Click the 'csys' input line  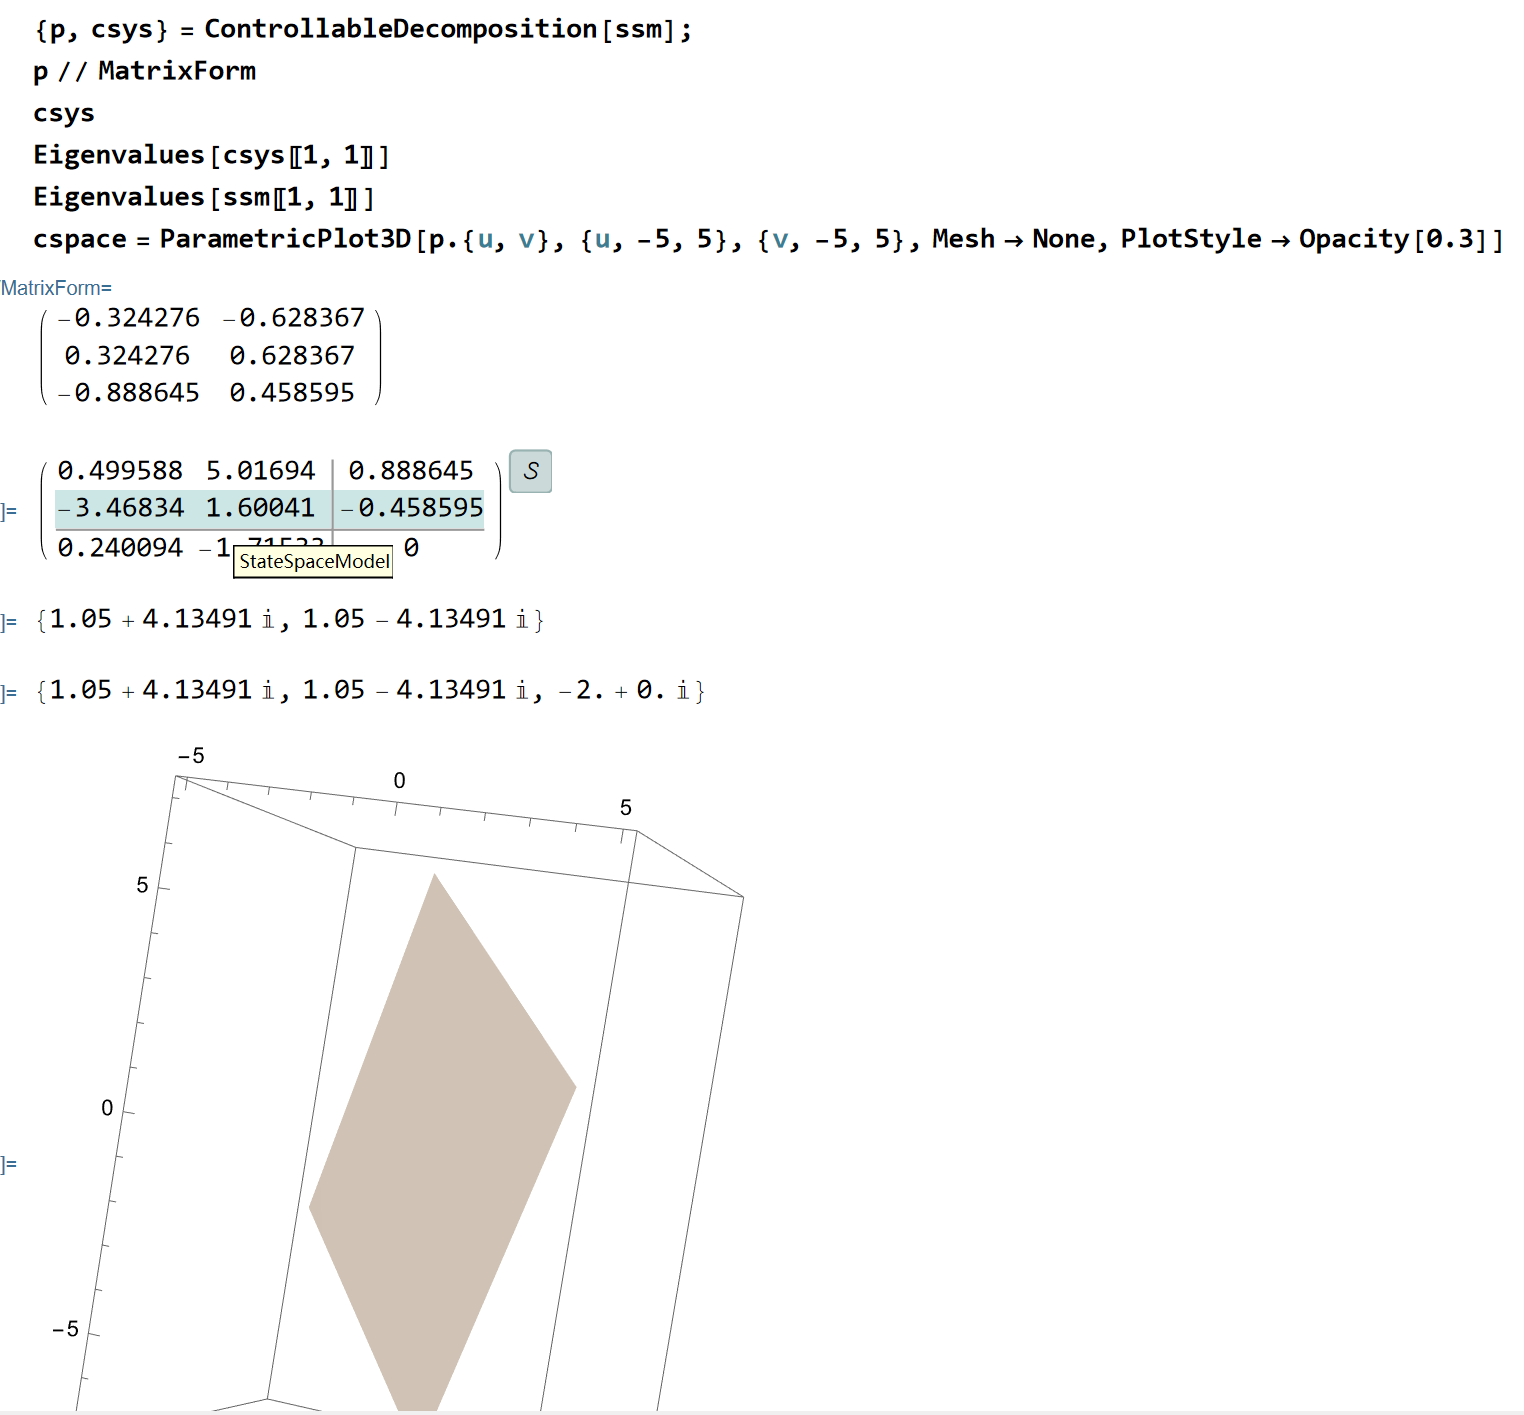point(64,113)
